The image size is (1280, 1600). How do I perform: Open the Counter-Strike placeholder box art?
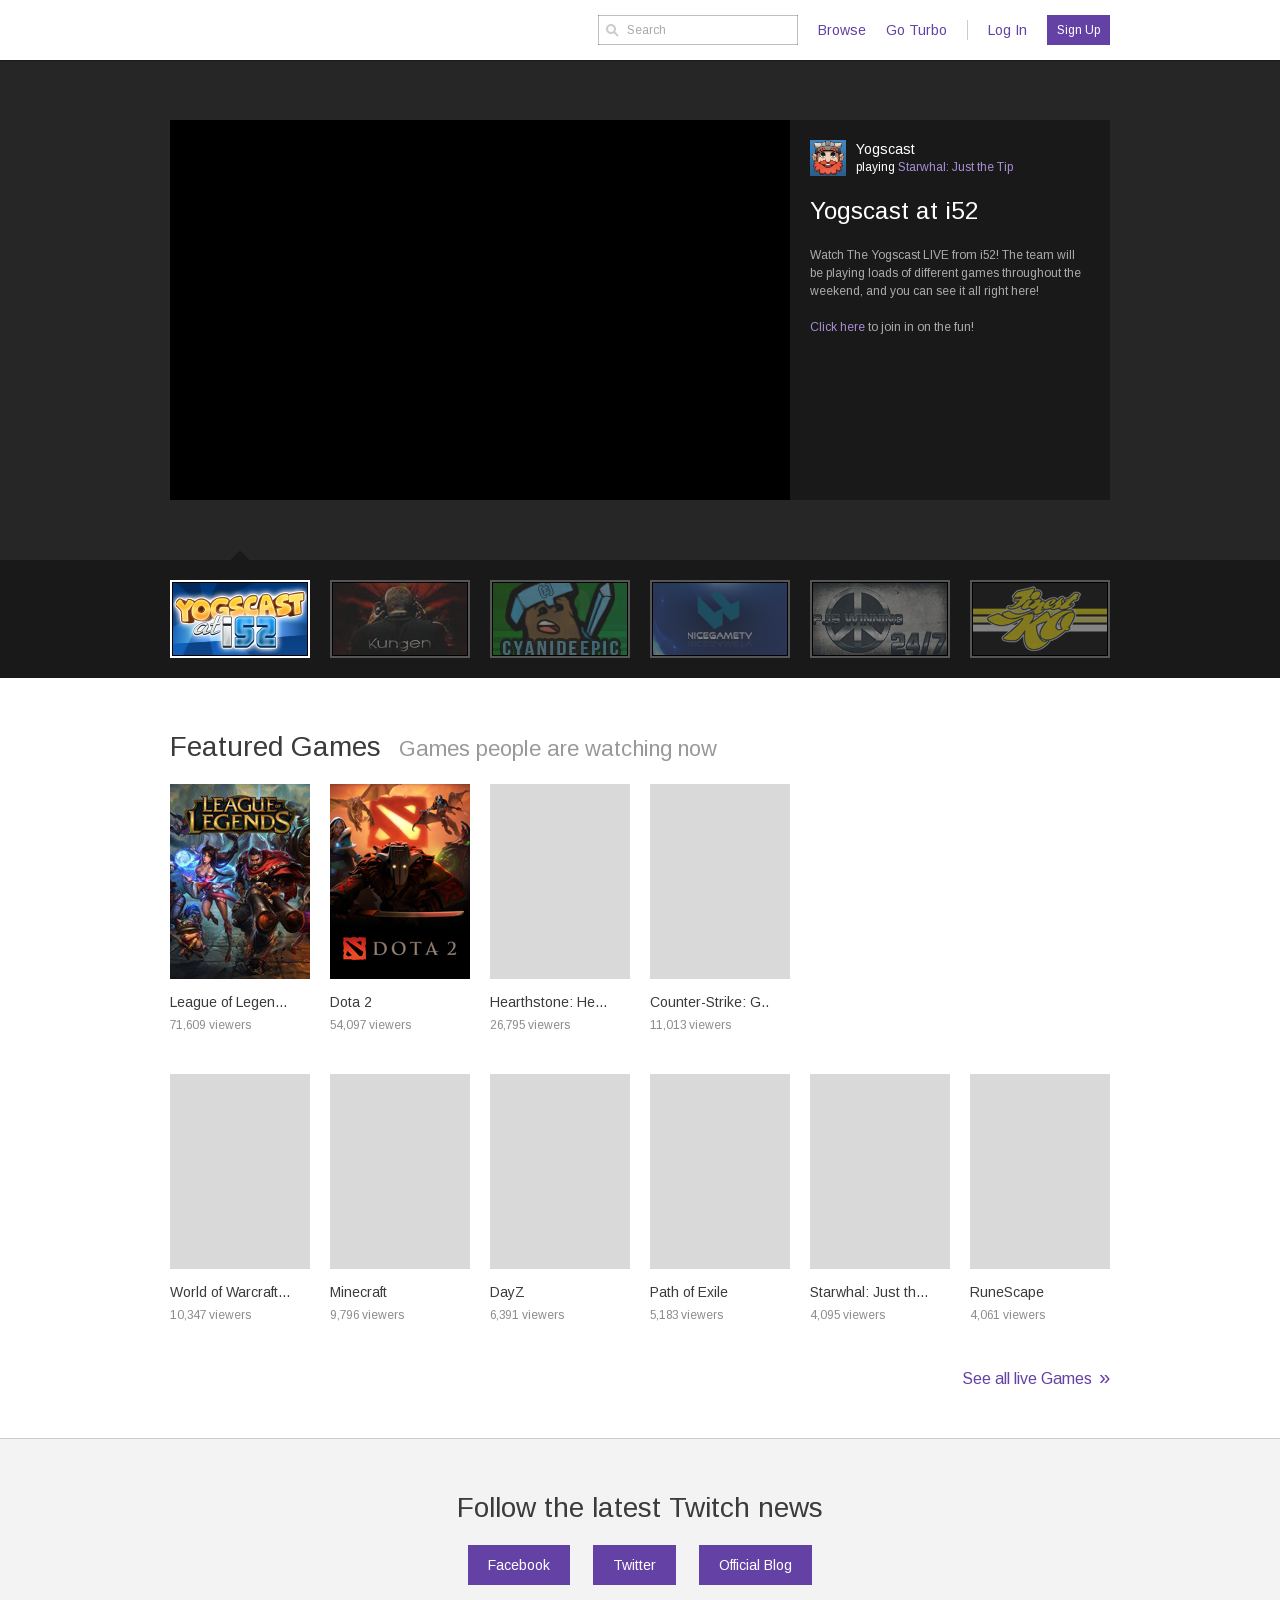pyautogui.click(x=720, y=881)
